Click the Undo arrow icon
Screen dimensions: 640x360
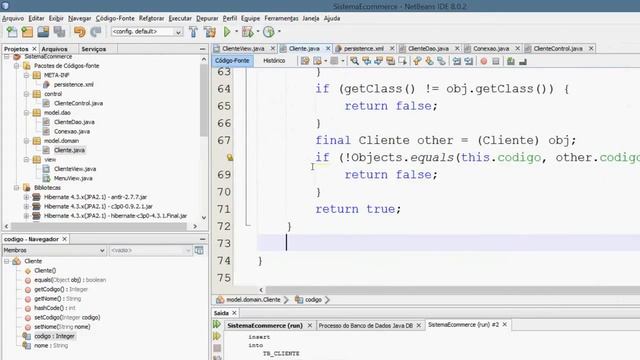(80, 32)
